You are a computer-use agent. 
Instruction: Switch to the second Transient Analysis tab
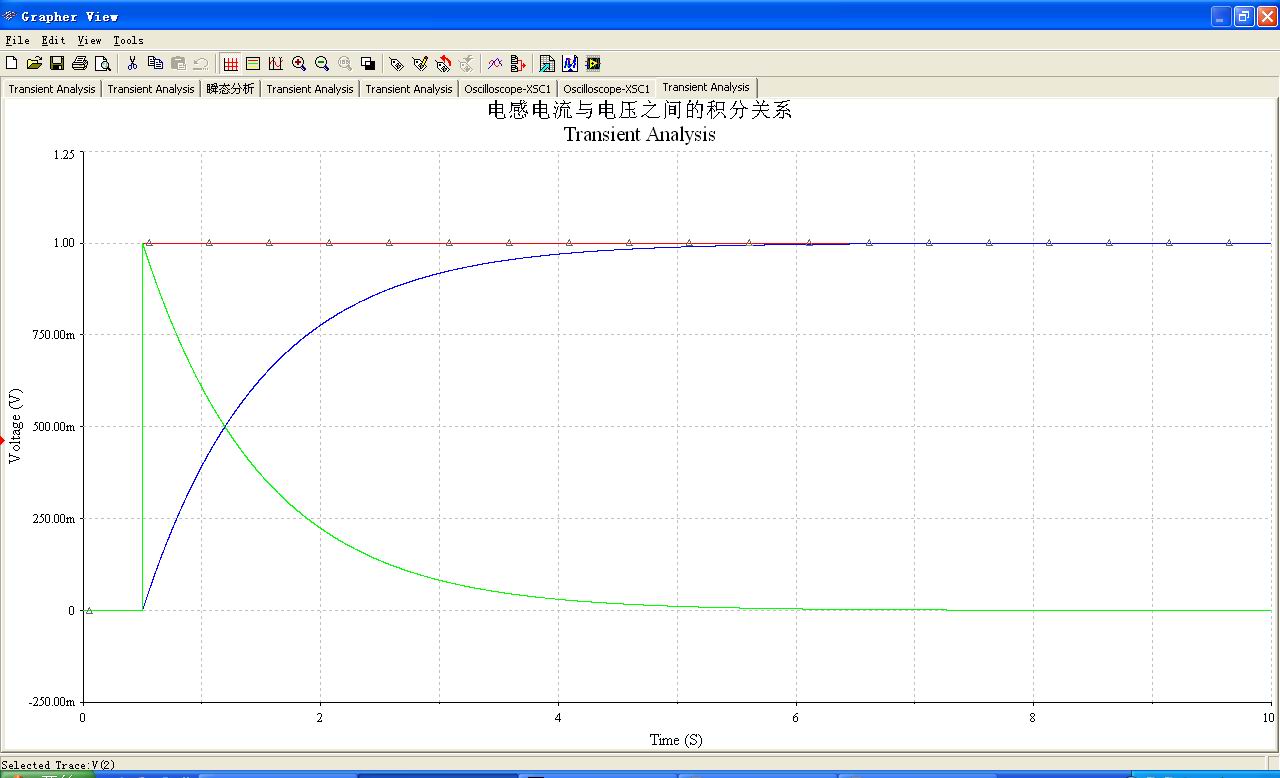coord(151,89)
